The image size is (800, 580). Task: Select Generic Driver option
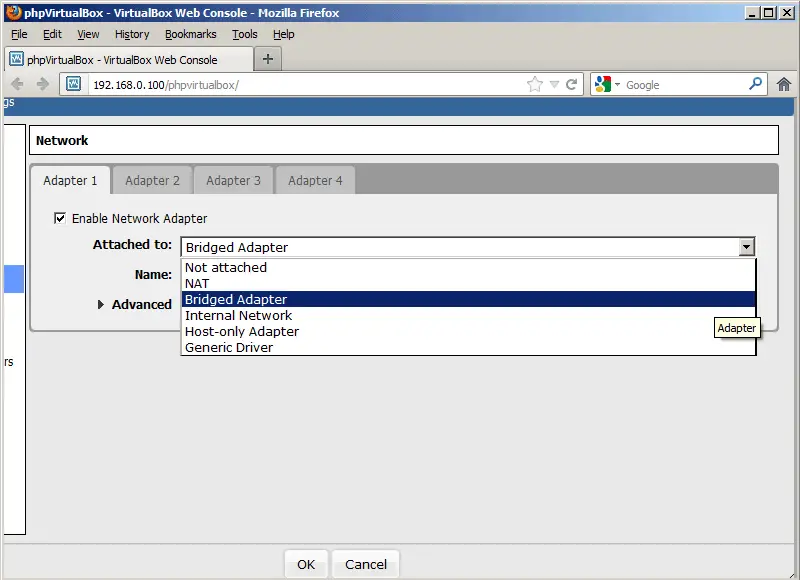(x=468, y=347)
